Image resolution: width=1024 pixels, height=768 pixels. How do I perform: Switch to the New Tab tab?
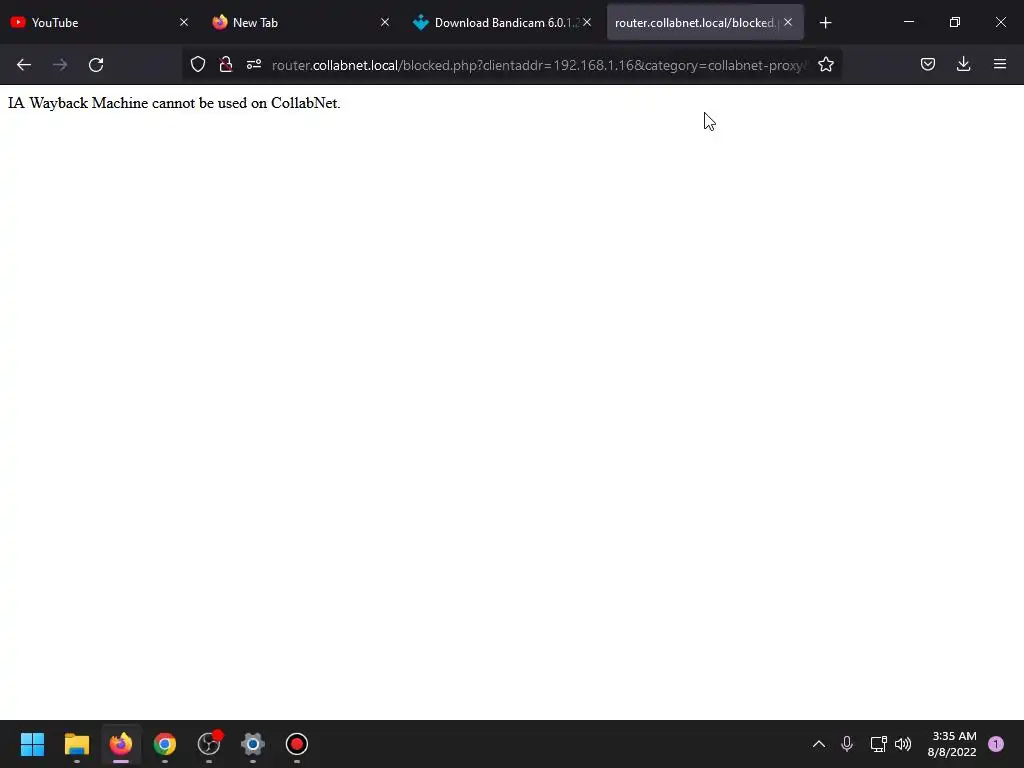click(300, 22)
